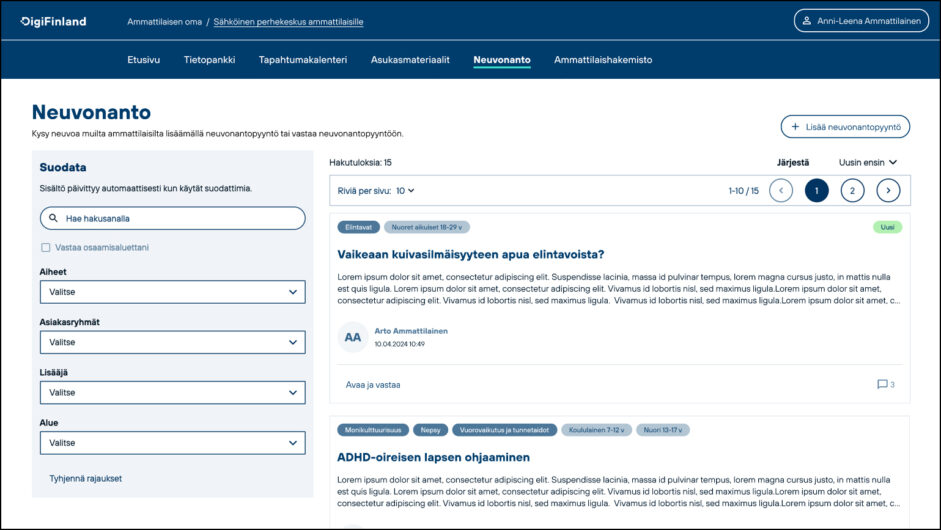Click the comment bubble icon showing 3
The image size is (941, 530).
(882, 384)
